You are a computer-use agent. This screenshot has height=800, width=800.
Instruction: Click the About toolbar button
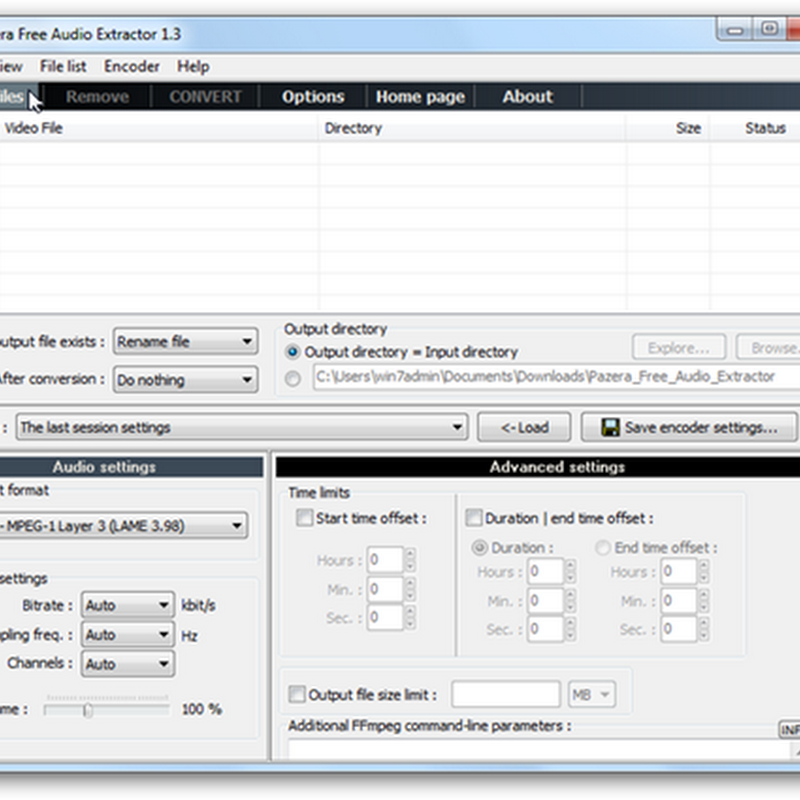tap(527, 97)
